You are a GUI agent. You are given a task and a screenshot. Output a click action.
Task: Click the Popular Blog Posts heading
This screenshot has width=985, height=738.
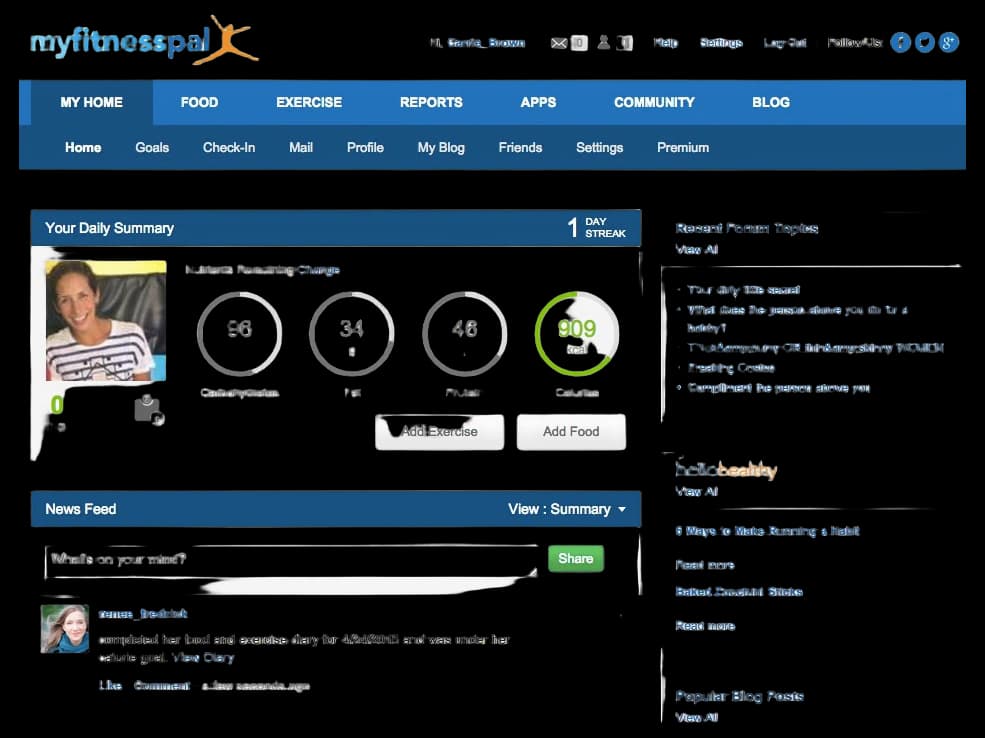(739, 696)
